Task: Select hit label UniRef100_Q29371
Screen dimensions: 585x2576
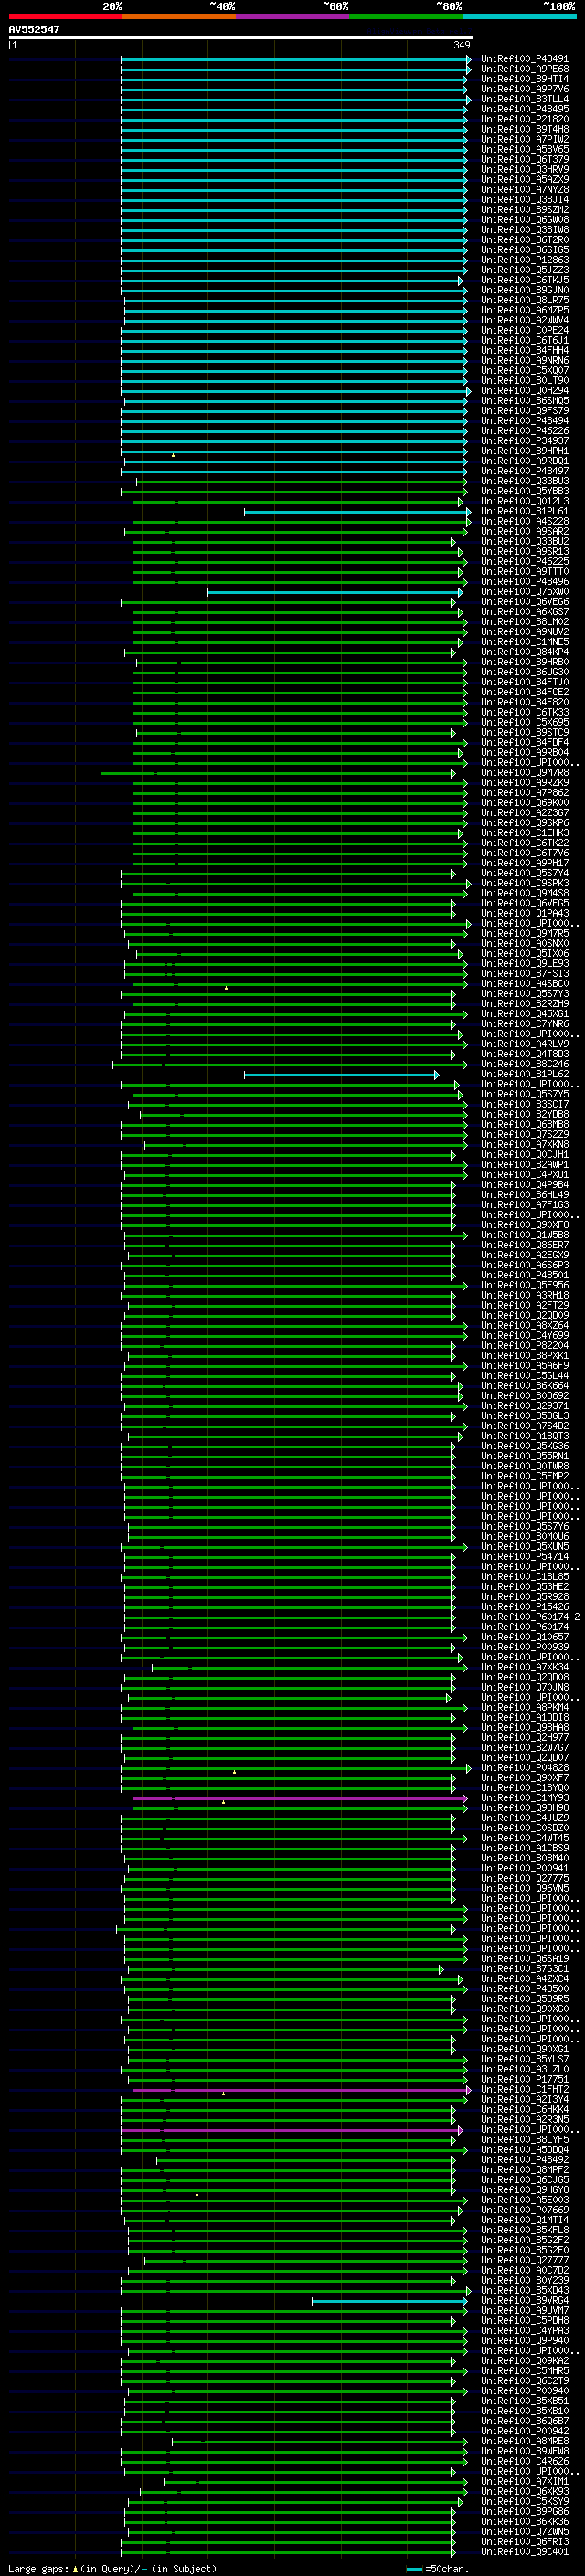Action: coord(525,1406)
